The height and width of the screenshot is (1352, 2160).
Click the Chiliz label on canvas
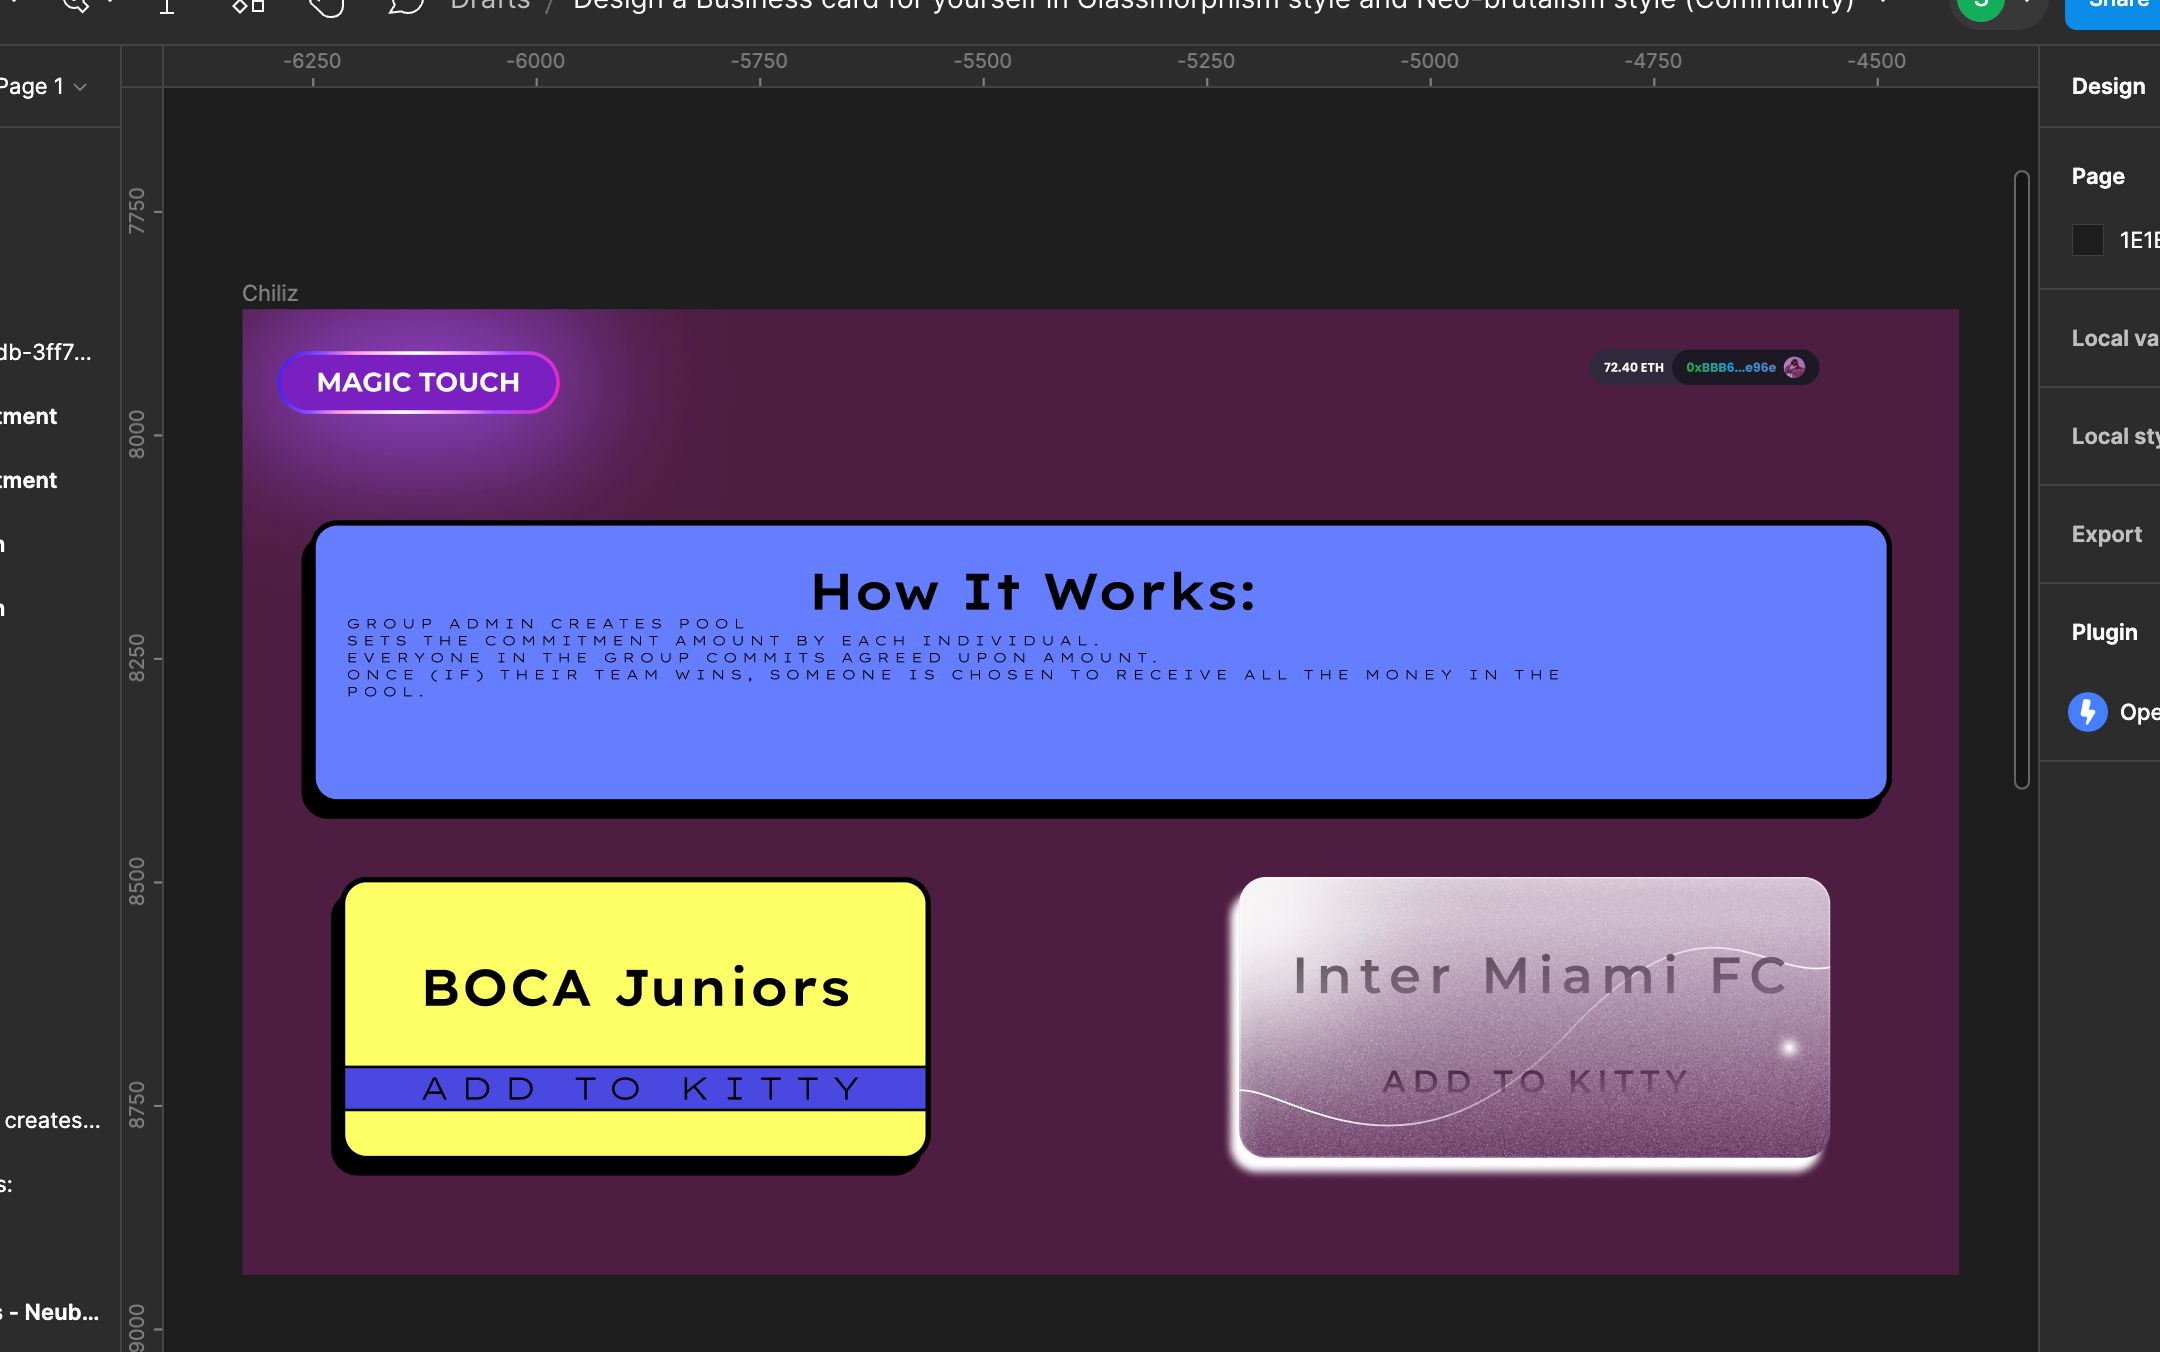point(271,293)
